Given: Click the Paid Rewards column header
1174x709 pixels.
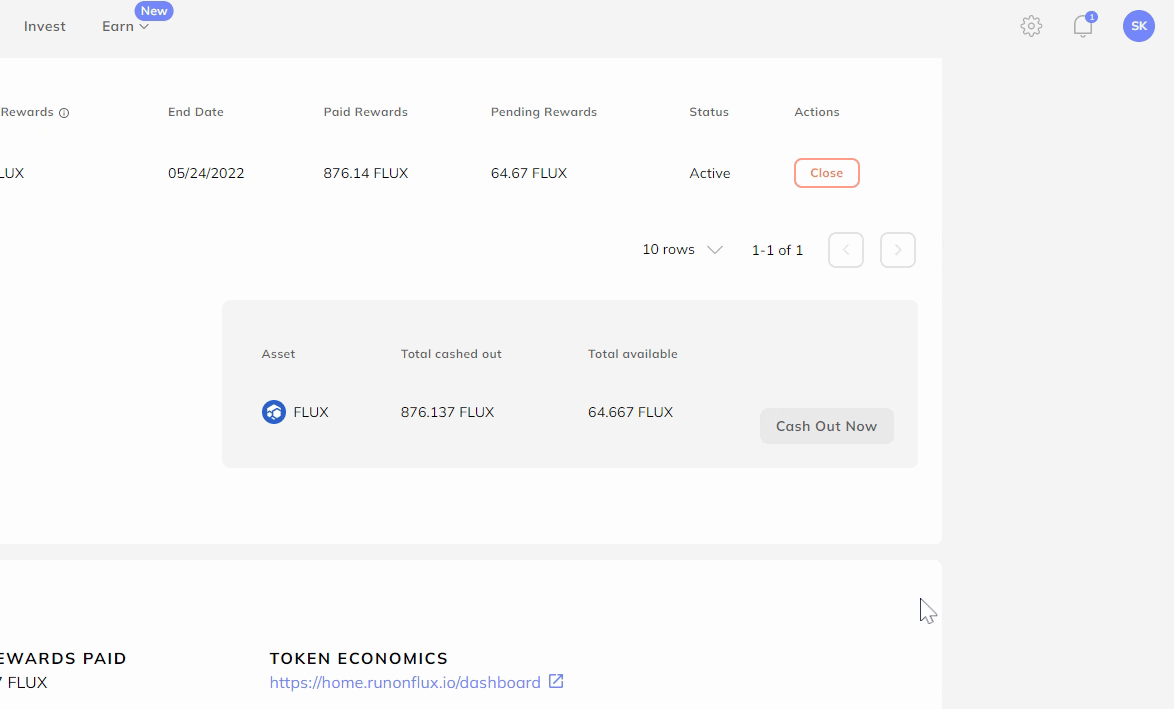Looking at the screenshot, I should [365, 112].
